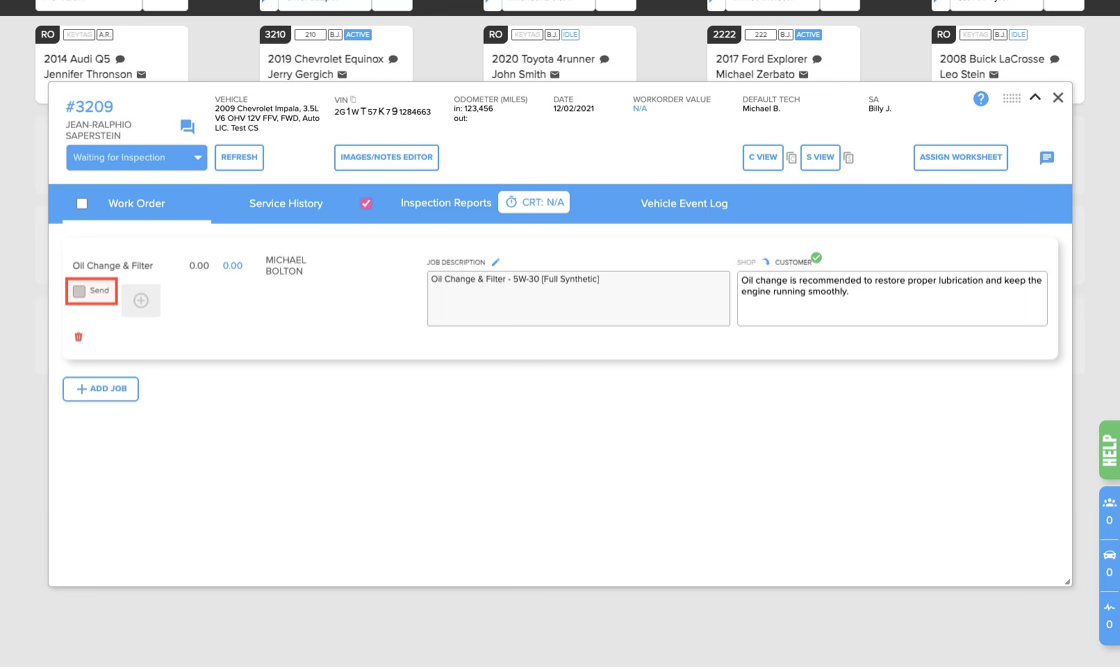Collapse the work order panel with up chevron
Viewport: 1120px width, 667px height.
click(1035, 97)
